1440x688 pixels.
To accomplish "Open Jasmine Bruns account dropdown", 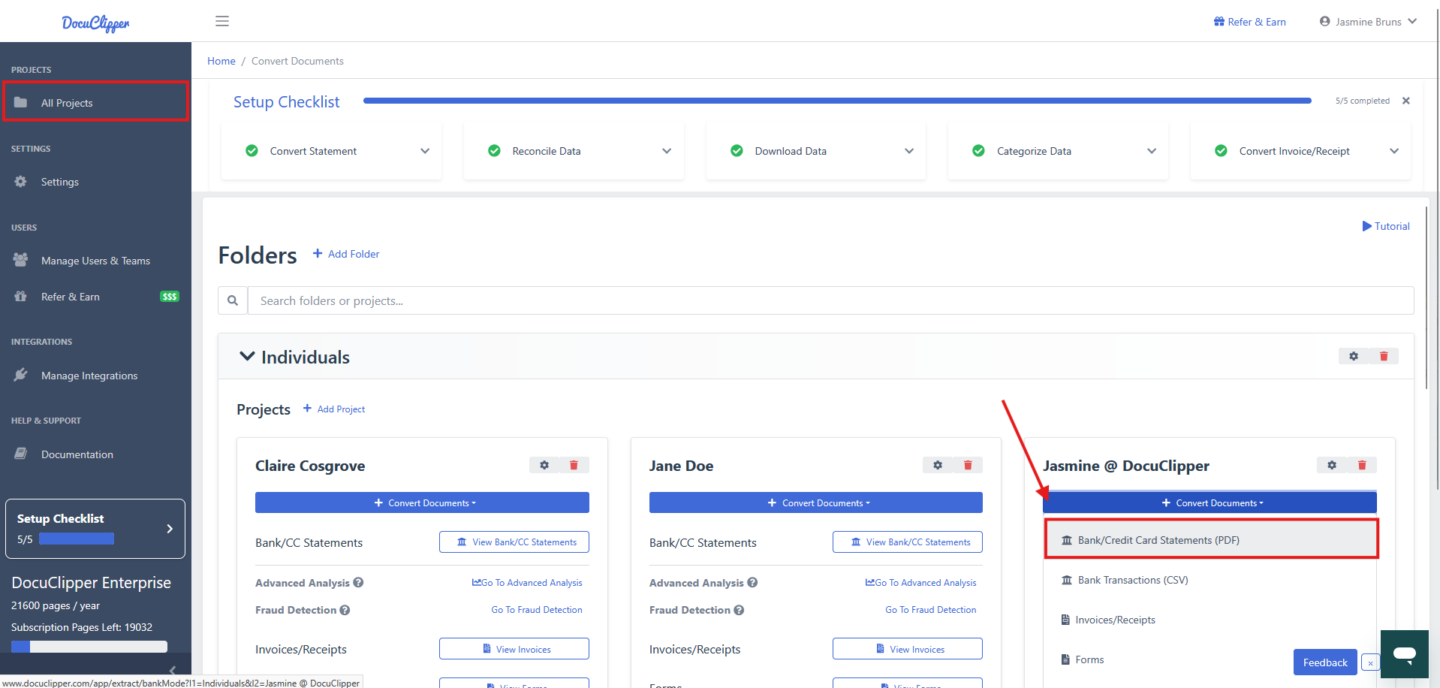I will click(x=1368, y=22).
